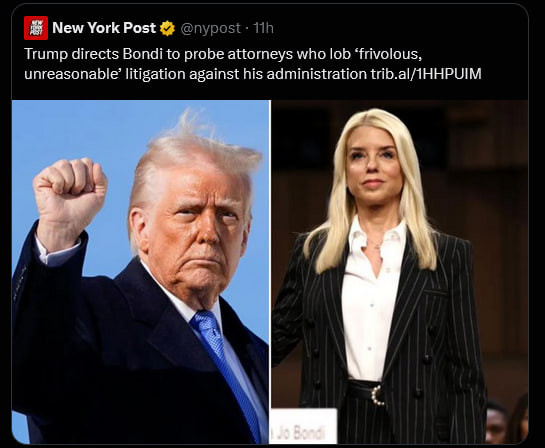Click the gold verified checkmark badge

click(x=167, y=28)
